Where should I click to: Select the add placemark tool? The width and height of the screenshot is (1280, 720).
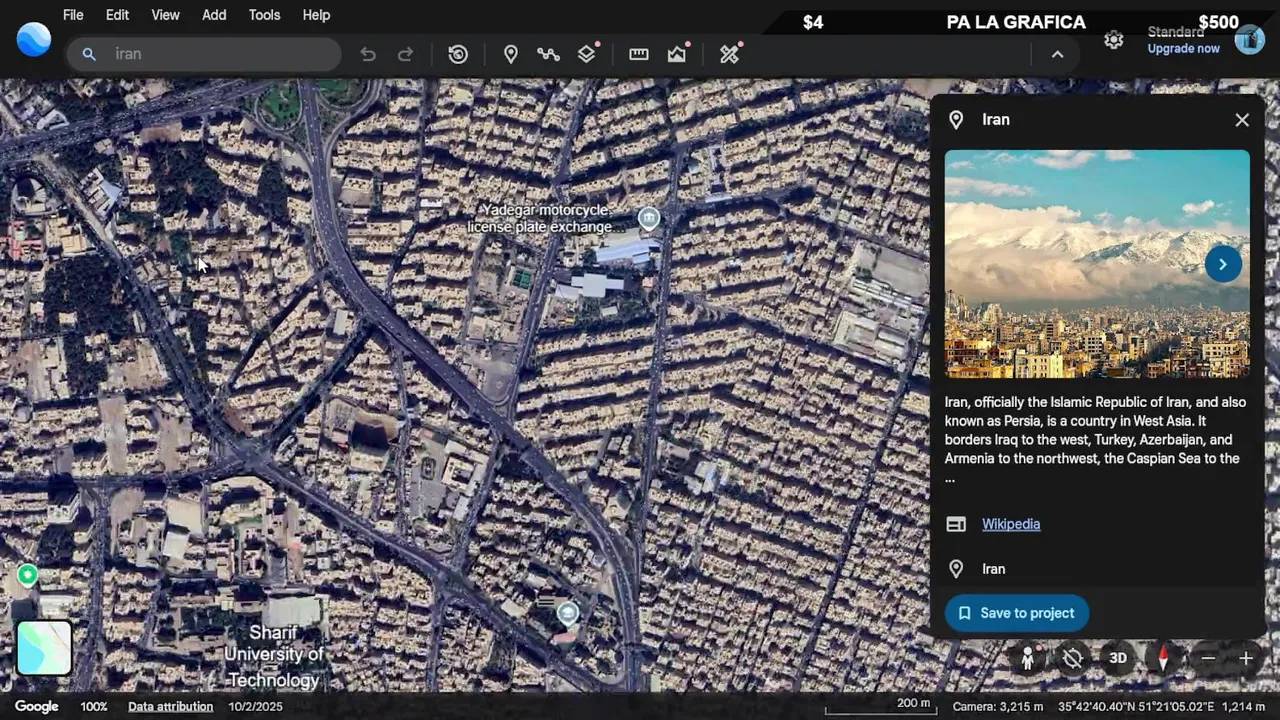511,54
